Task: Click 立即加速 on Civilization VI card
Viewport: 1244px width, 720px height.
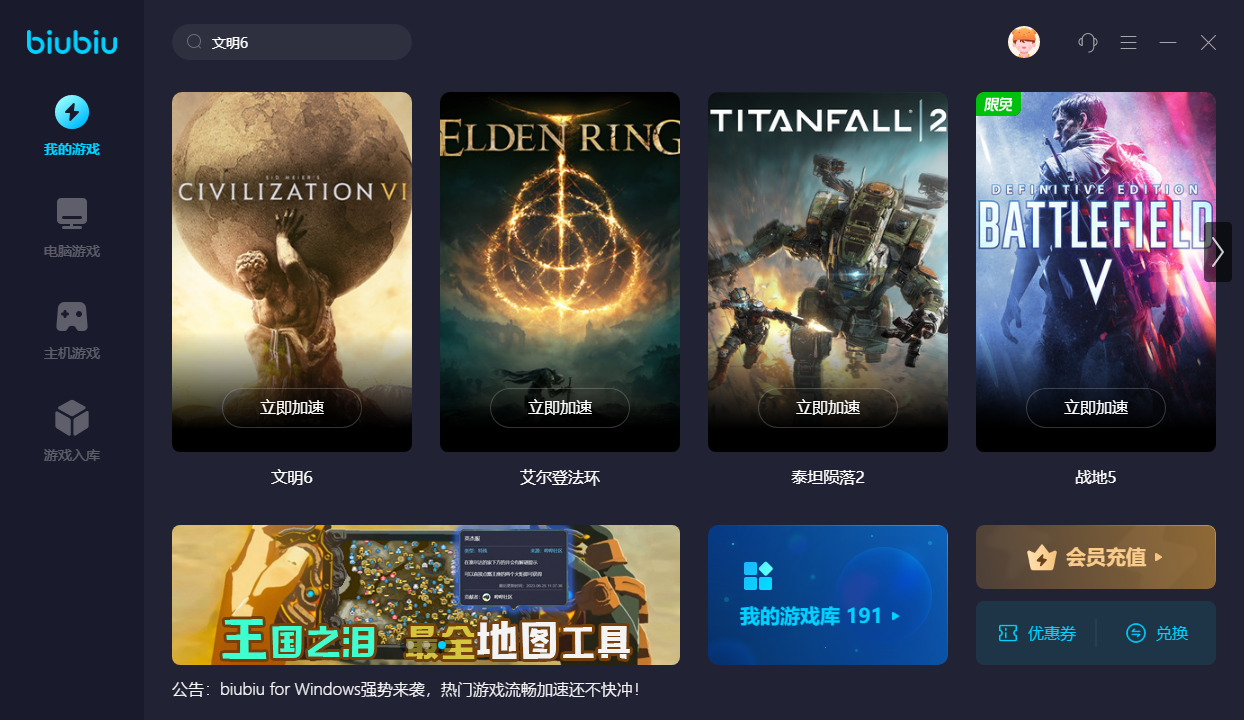Action: pos(292,408)
